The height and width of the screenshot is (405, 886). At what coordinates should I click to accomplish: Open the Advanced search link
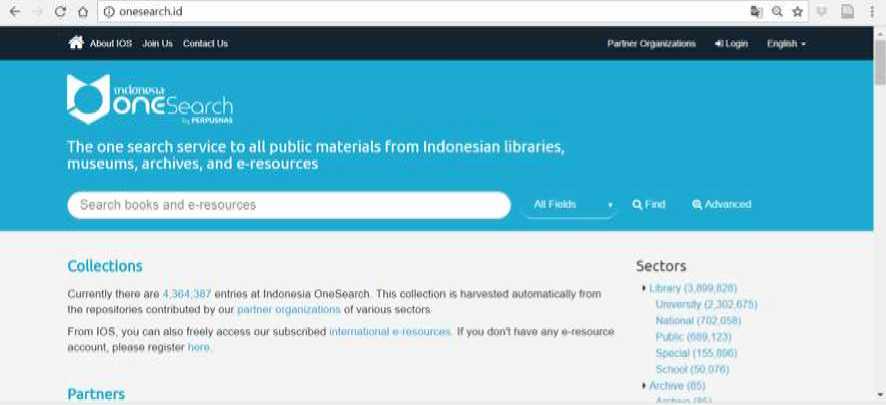coord(721,205)
